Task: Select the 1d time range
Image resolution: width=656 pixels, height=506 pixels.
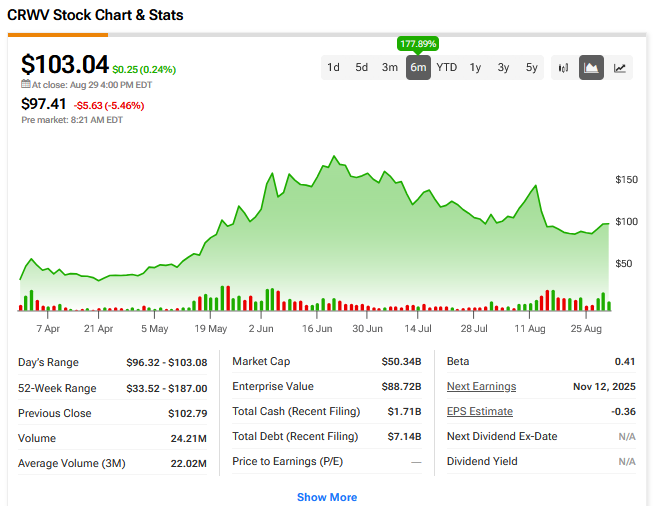Action: click(x=333, y=68)
